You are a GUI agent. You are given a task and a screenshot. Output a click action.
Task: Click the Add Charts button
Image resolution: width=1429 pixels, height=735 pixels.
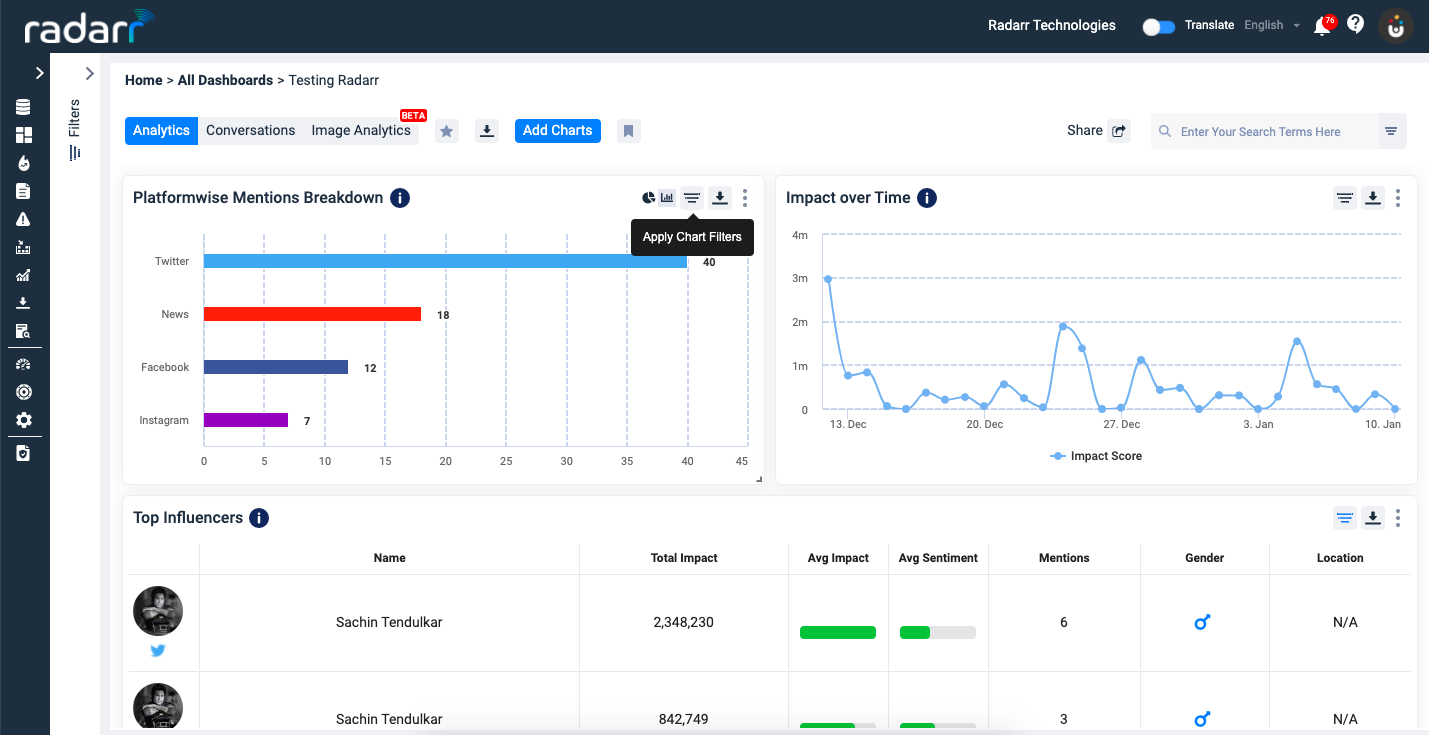[558, 130]
